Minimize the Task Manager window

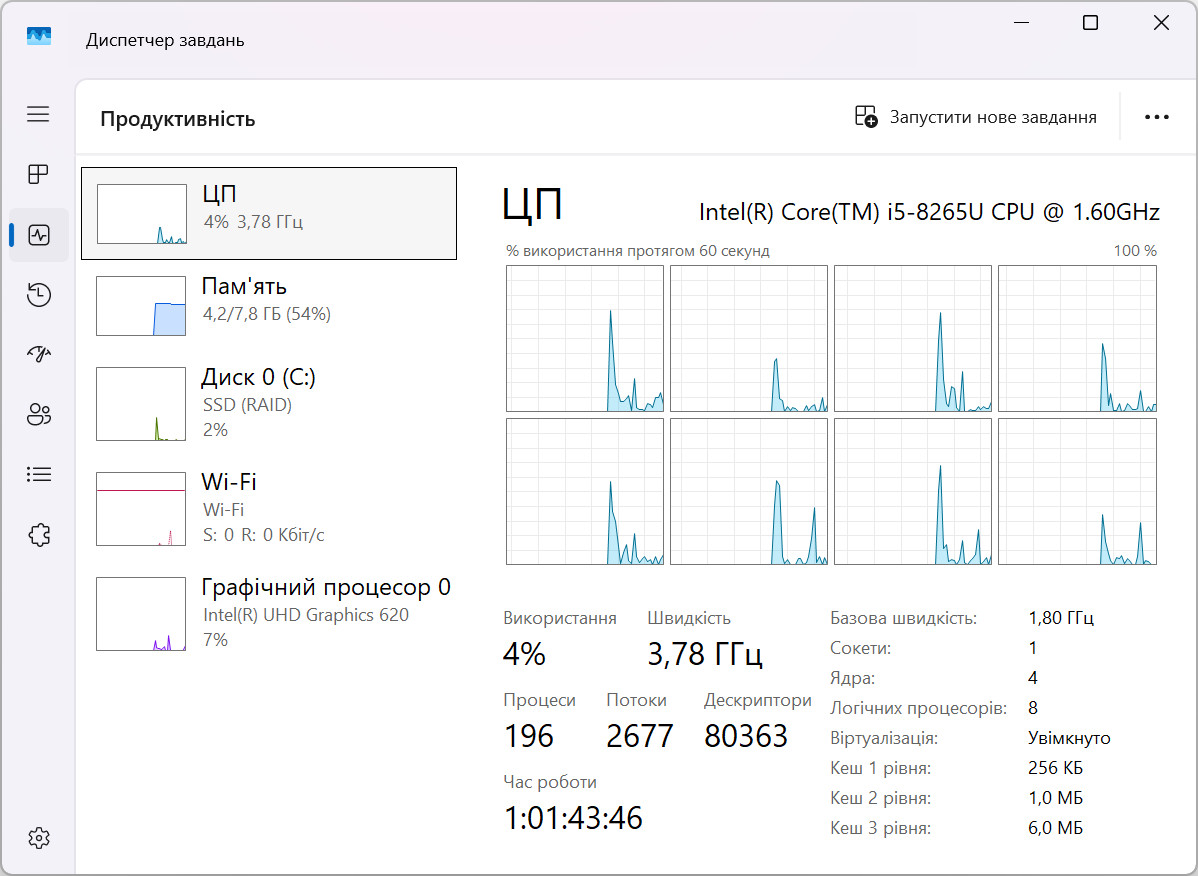pyautogui.click(x=1022, y=23)
